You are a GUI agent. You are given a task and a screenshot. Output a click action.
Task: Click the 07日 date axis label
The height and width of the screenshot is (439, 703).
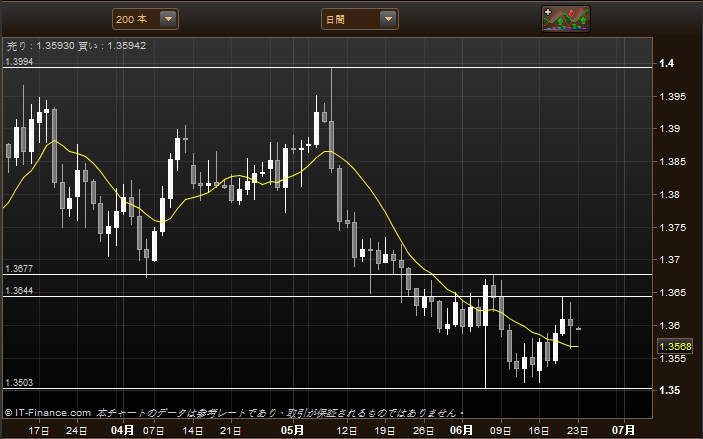154,431
